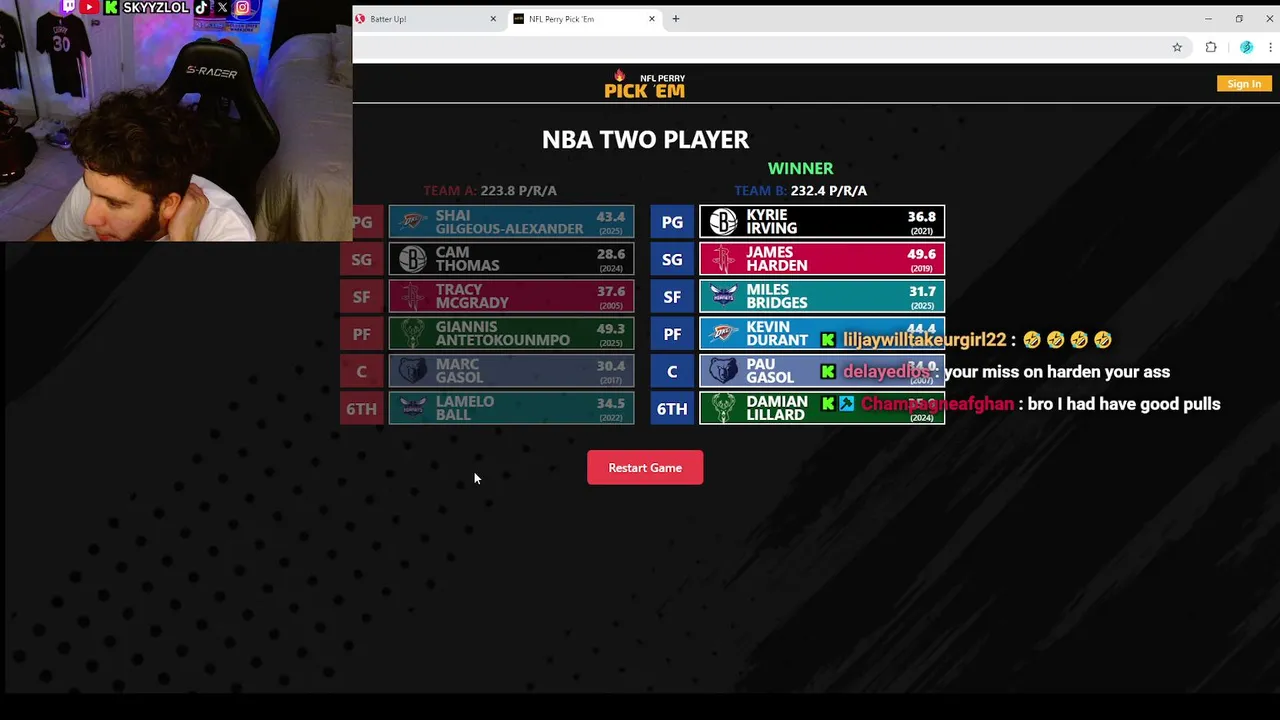Screen dimensions: 1280x720
Task: Click the name Marc Gasol
Action: 459,371
